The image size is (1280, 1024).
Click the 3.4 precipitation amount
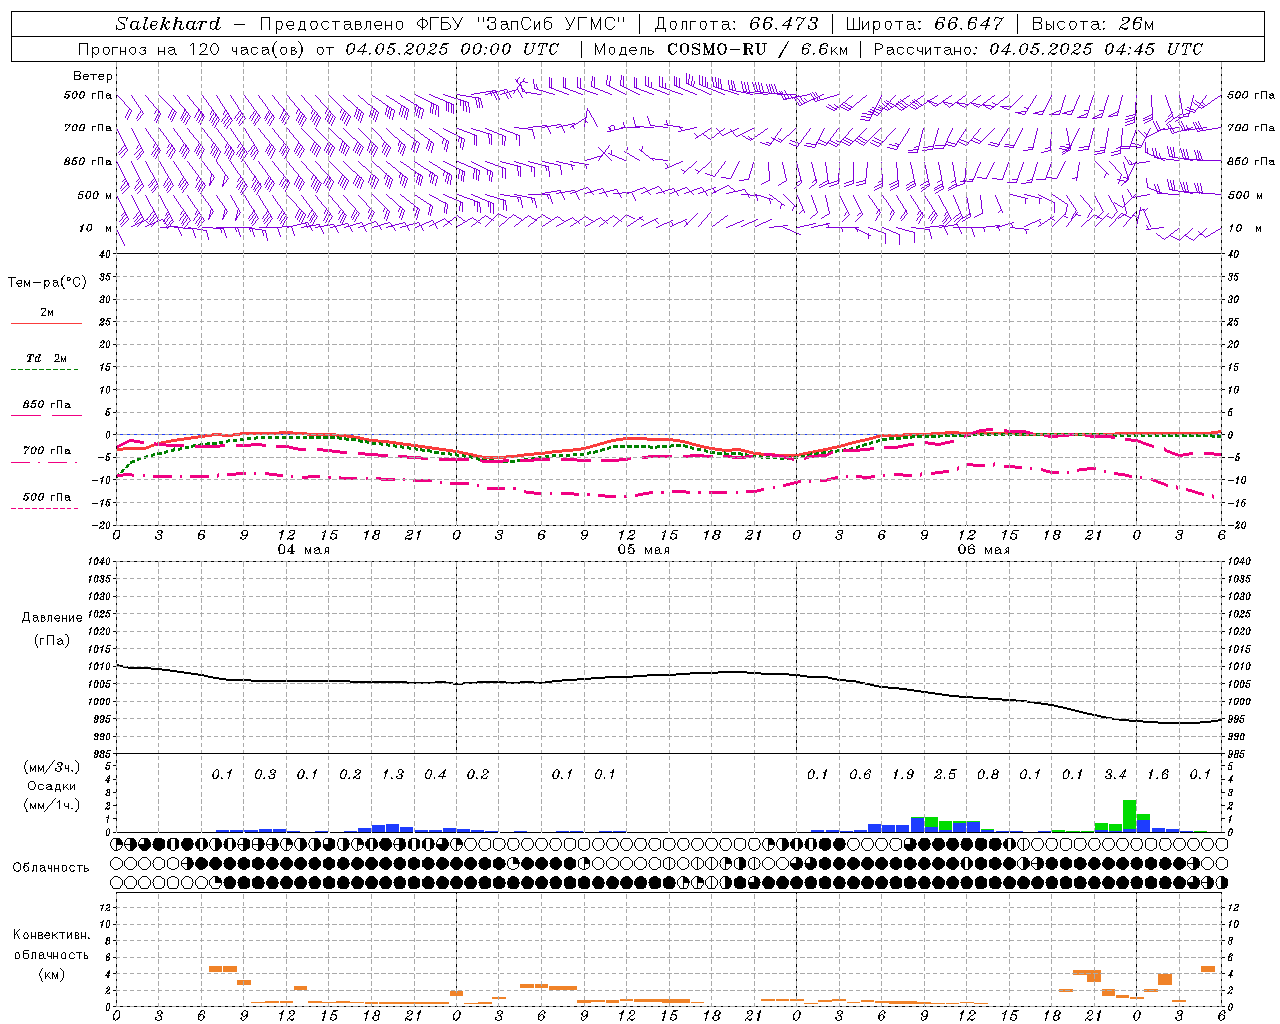tap(1115, 775)
